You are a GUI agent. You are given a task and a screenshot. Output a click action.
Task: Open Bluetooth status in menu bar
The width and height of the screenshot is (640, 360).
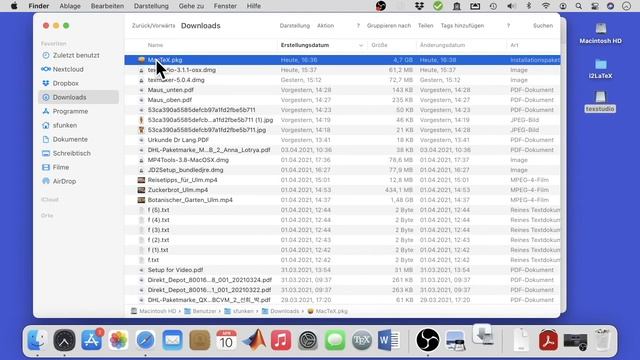tap(529, 6)
